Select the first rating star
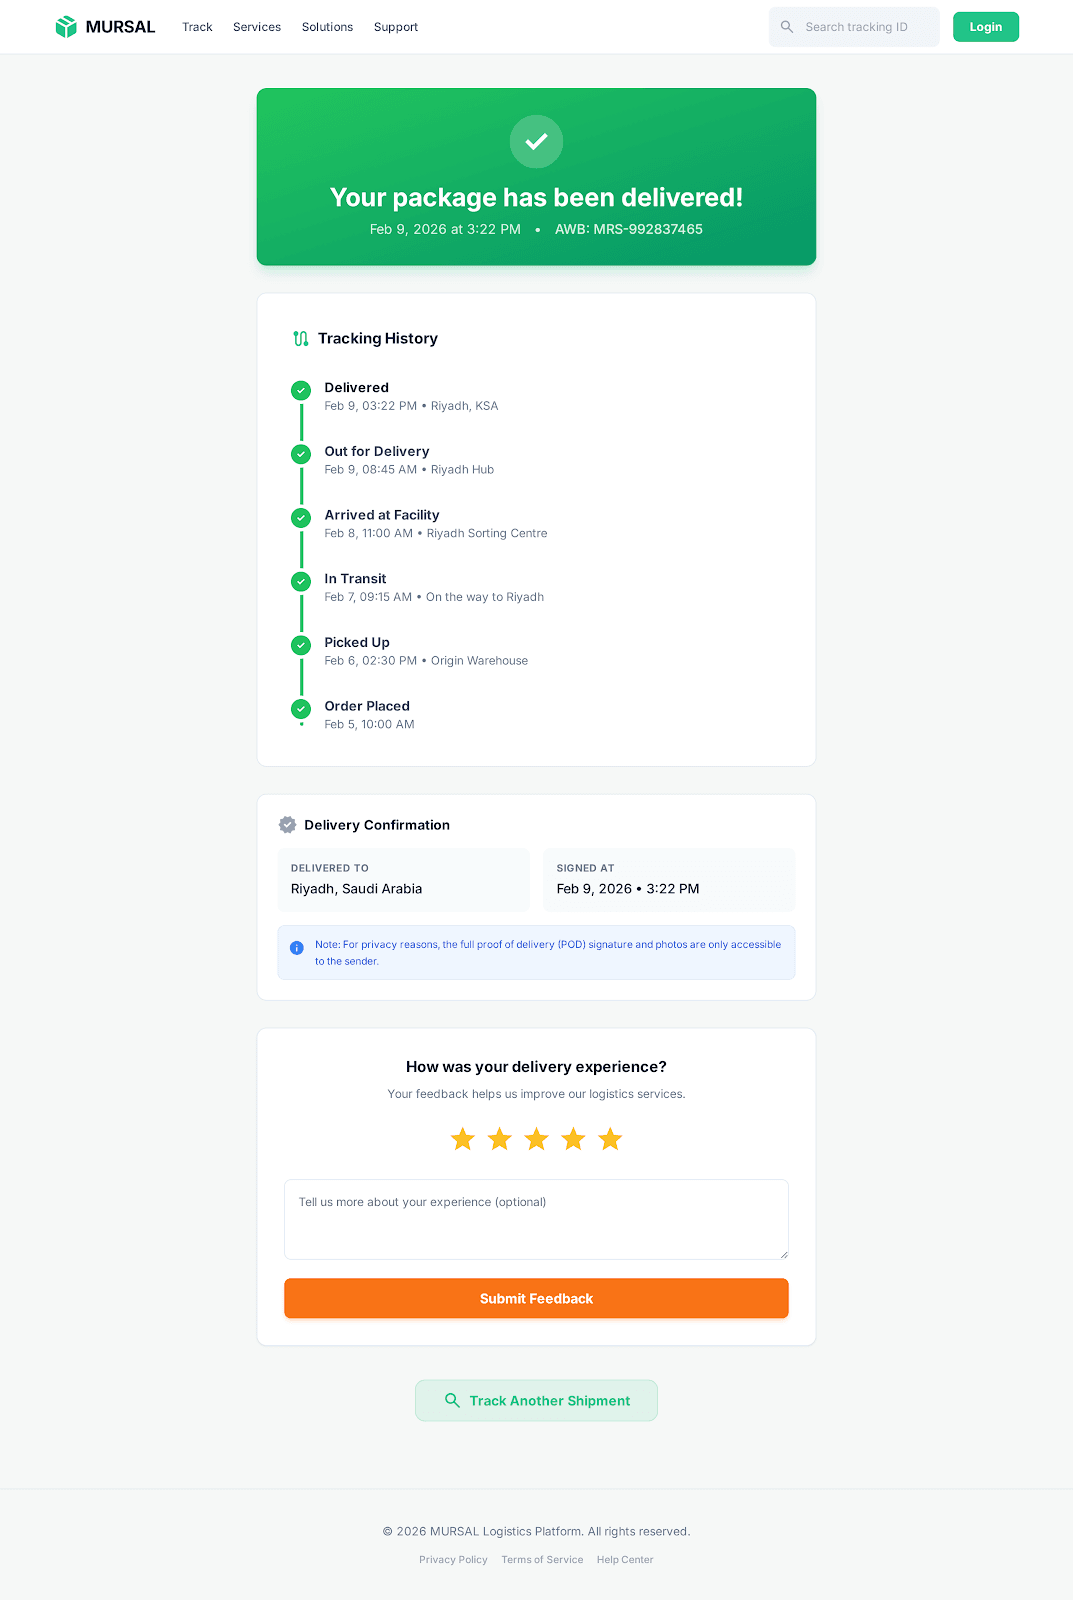Screen dimensions: 1073x1600 coord(462,1139)
